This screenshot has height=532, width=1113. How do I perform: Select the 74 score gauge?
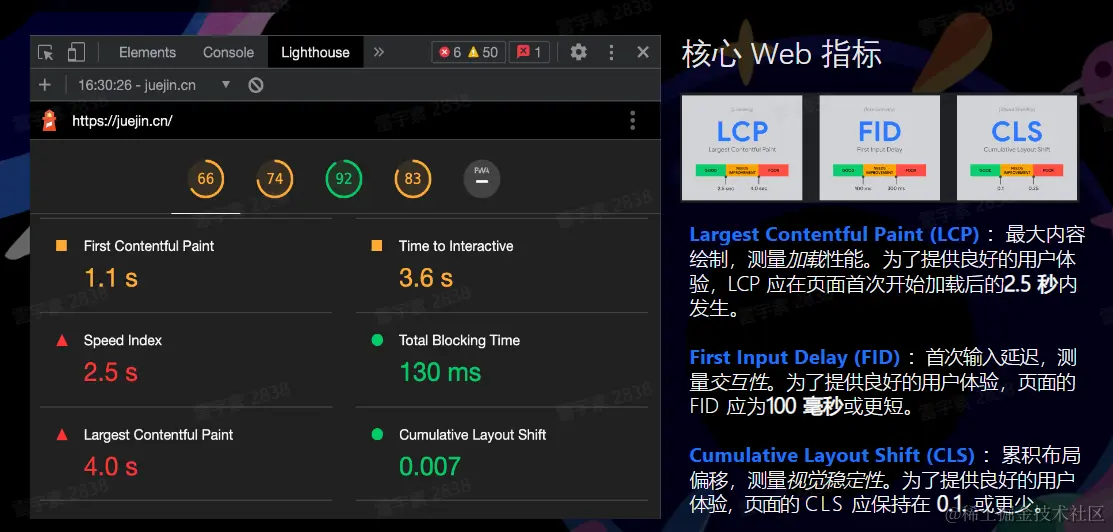[275, 179]
